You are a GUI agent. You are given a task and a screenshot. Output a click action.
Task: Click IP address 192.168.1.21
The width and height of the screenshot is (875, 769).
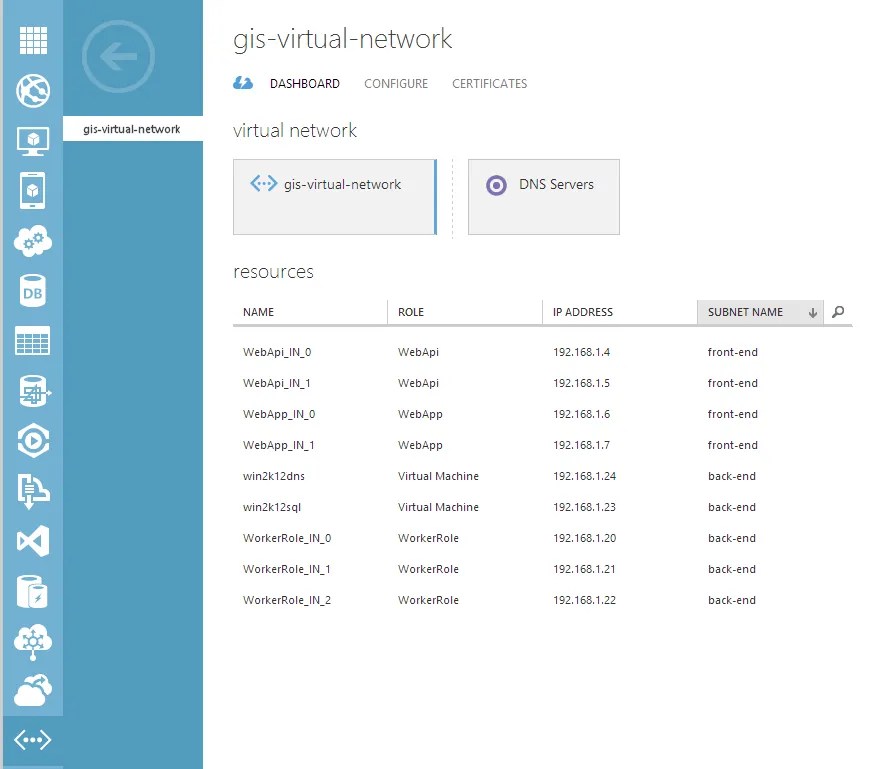[x=584, y=569]
